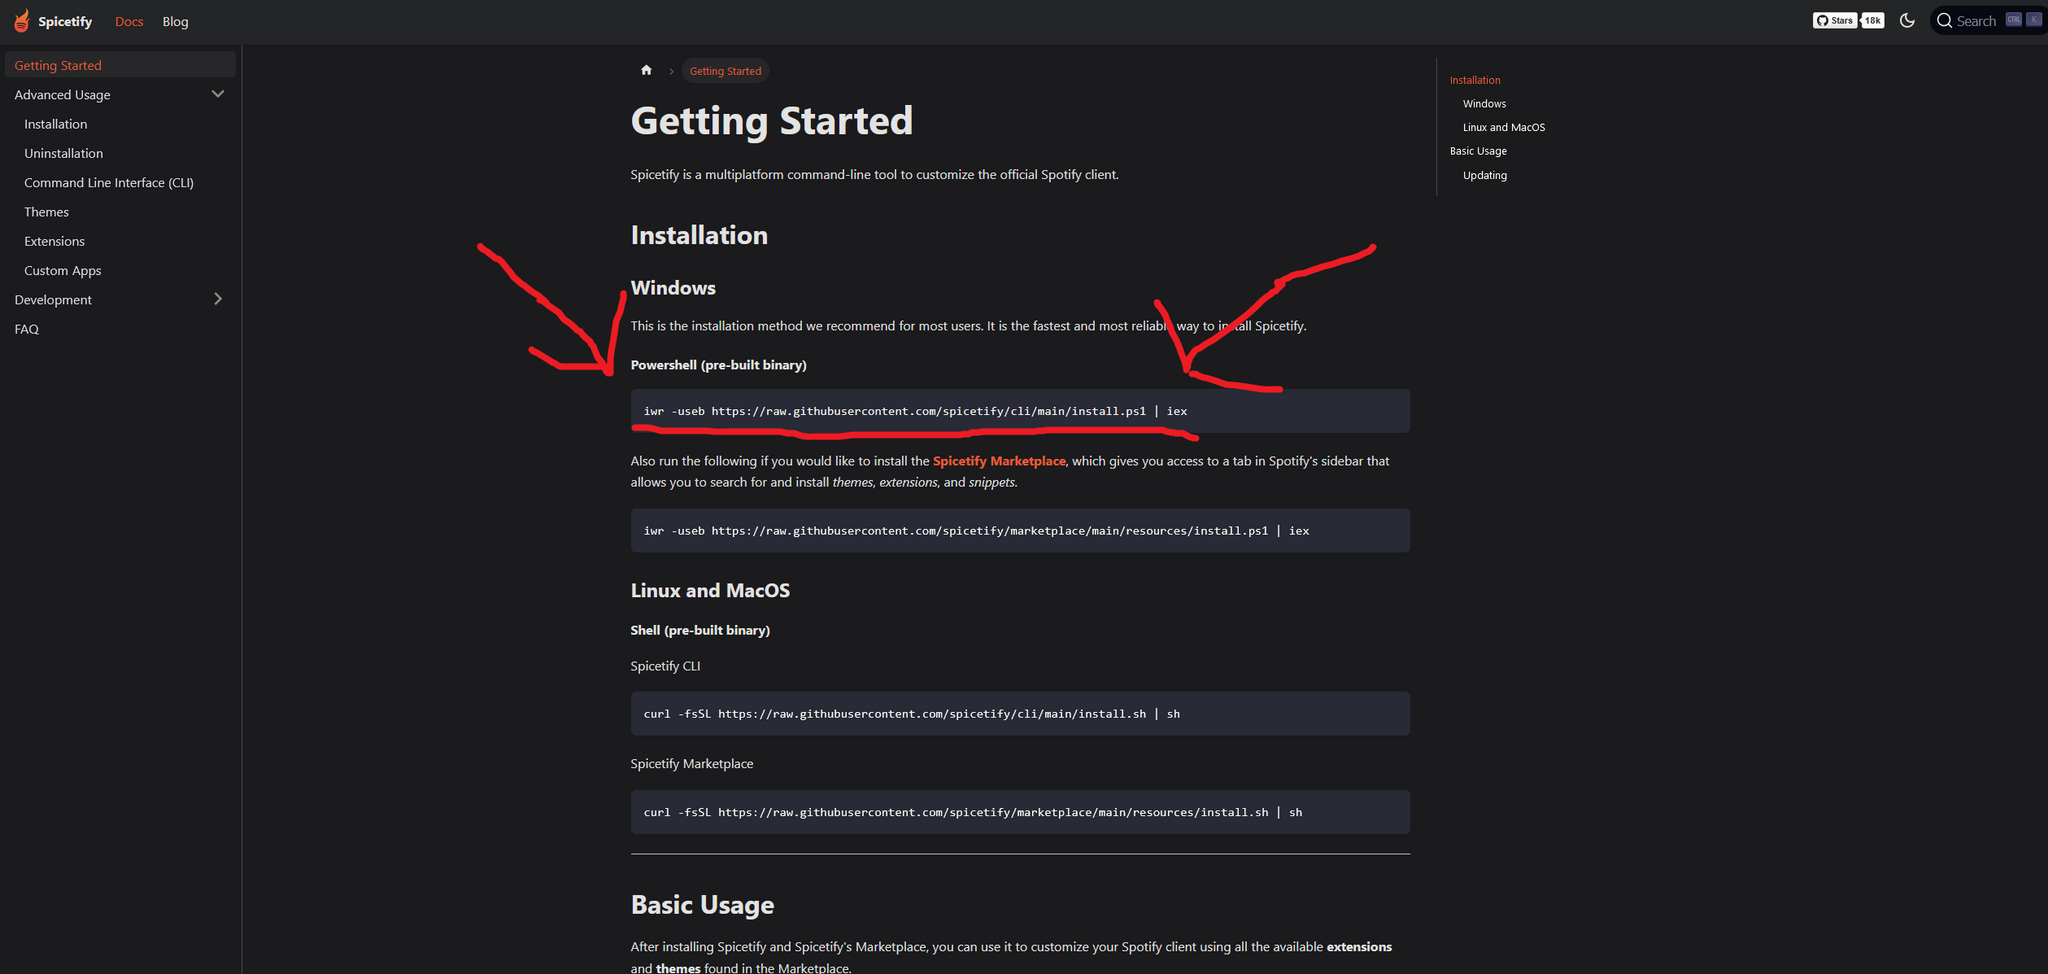Open the Installation sidebar page
Screen dimensions: 2048x974
click(x=56, y=124)
